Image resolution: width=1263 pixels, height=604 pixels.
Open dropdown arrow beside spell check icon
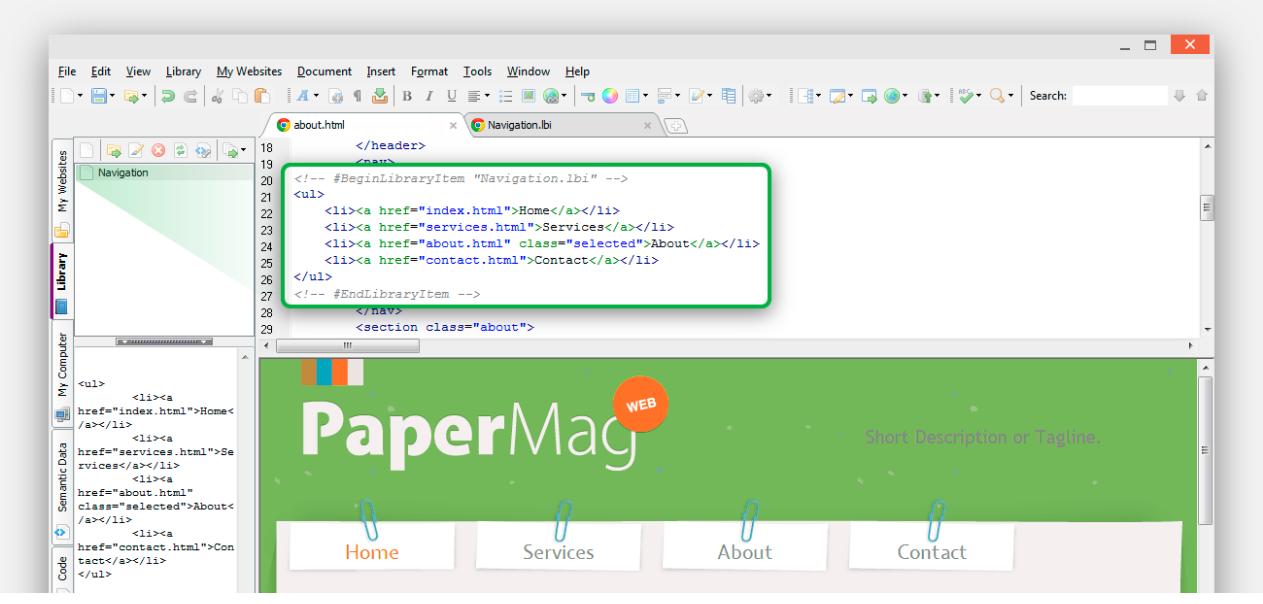click(978, 96)
